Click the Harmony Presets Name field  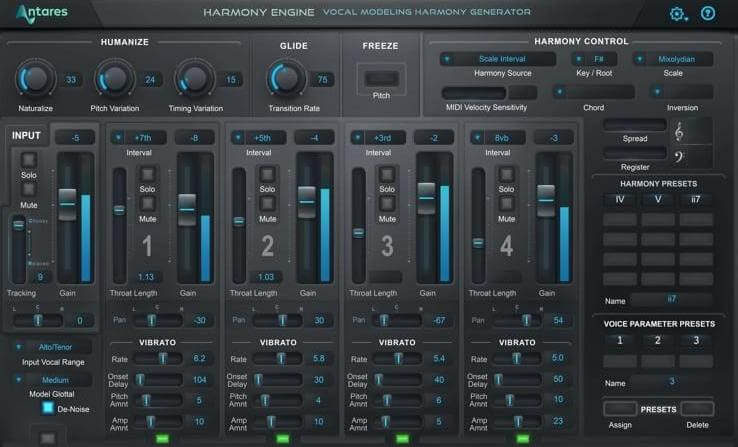point(671,300)
